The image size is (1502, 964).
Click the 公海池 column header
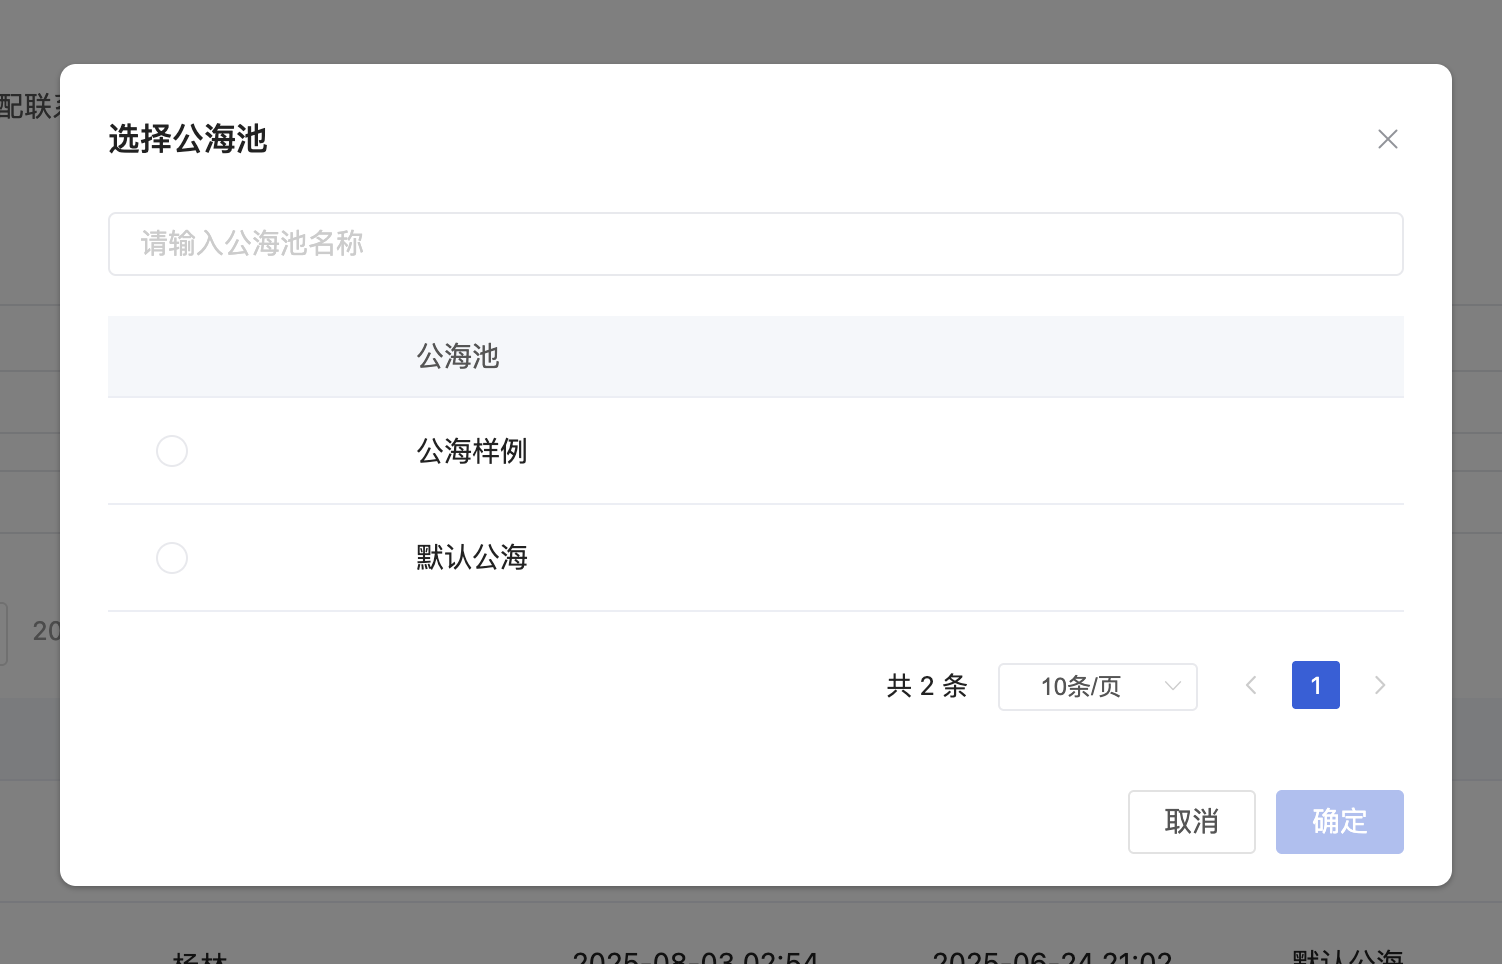[x=458, y=357]
